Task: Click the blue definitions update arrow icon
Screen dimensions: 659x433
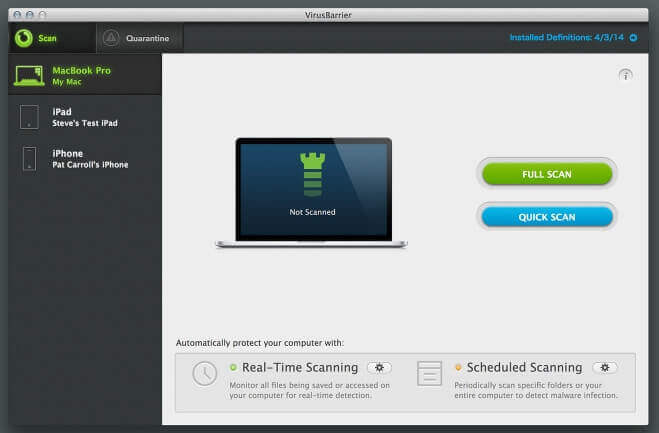Action: pyautogui.click(x=633, y=38)
